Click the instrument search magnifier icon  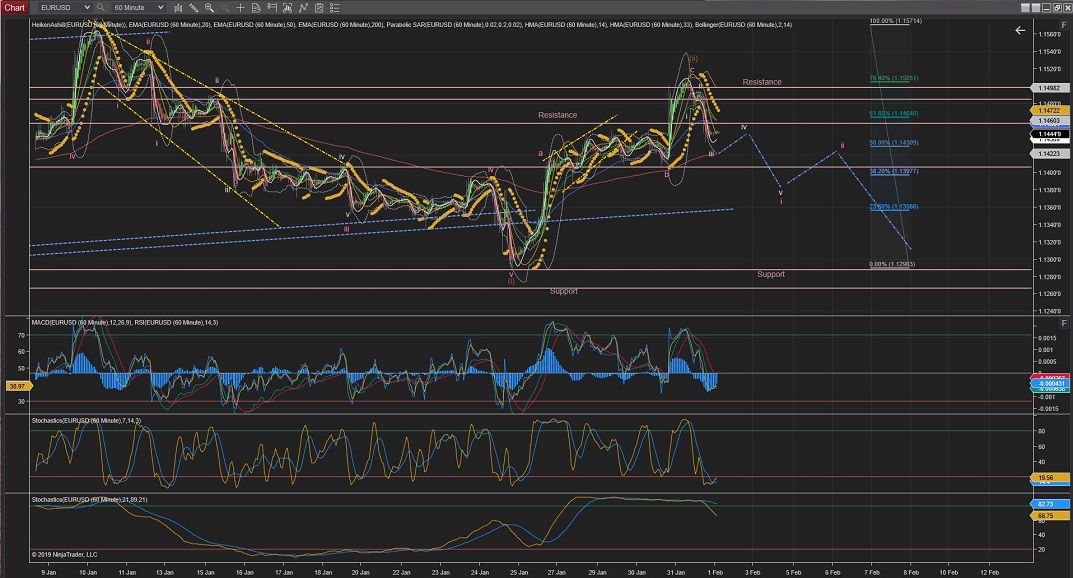point(101,6)
